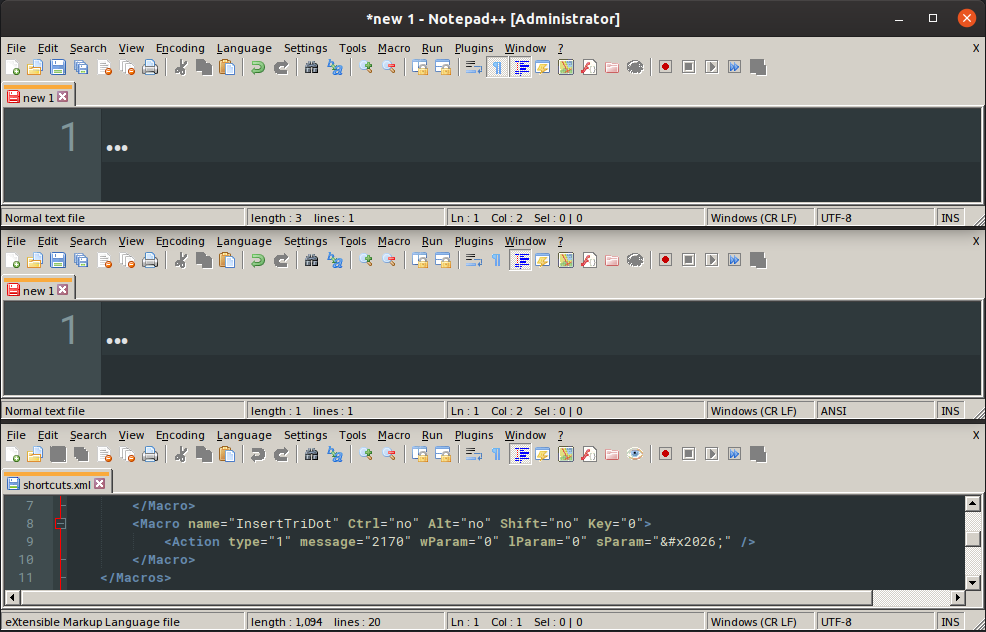Redo the edit in the middle window

[x=281, y=260]
